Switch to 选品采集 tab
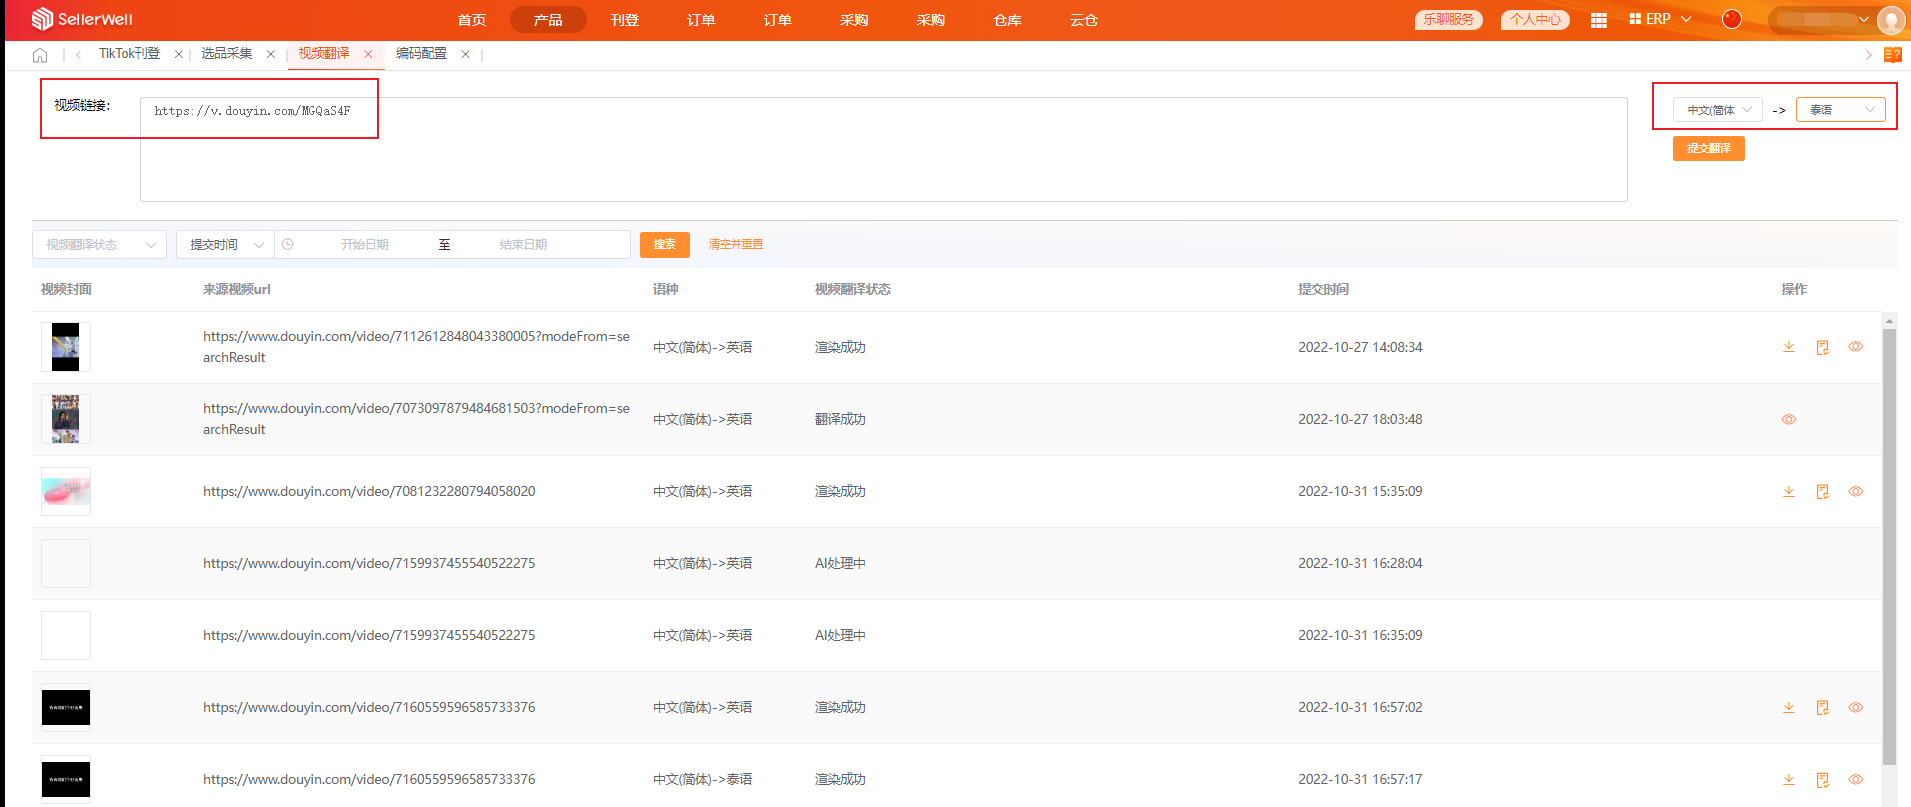This screenshot has width=1911, height=807. click(227, 54)
